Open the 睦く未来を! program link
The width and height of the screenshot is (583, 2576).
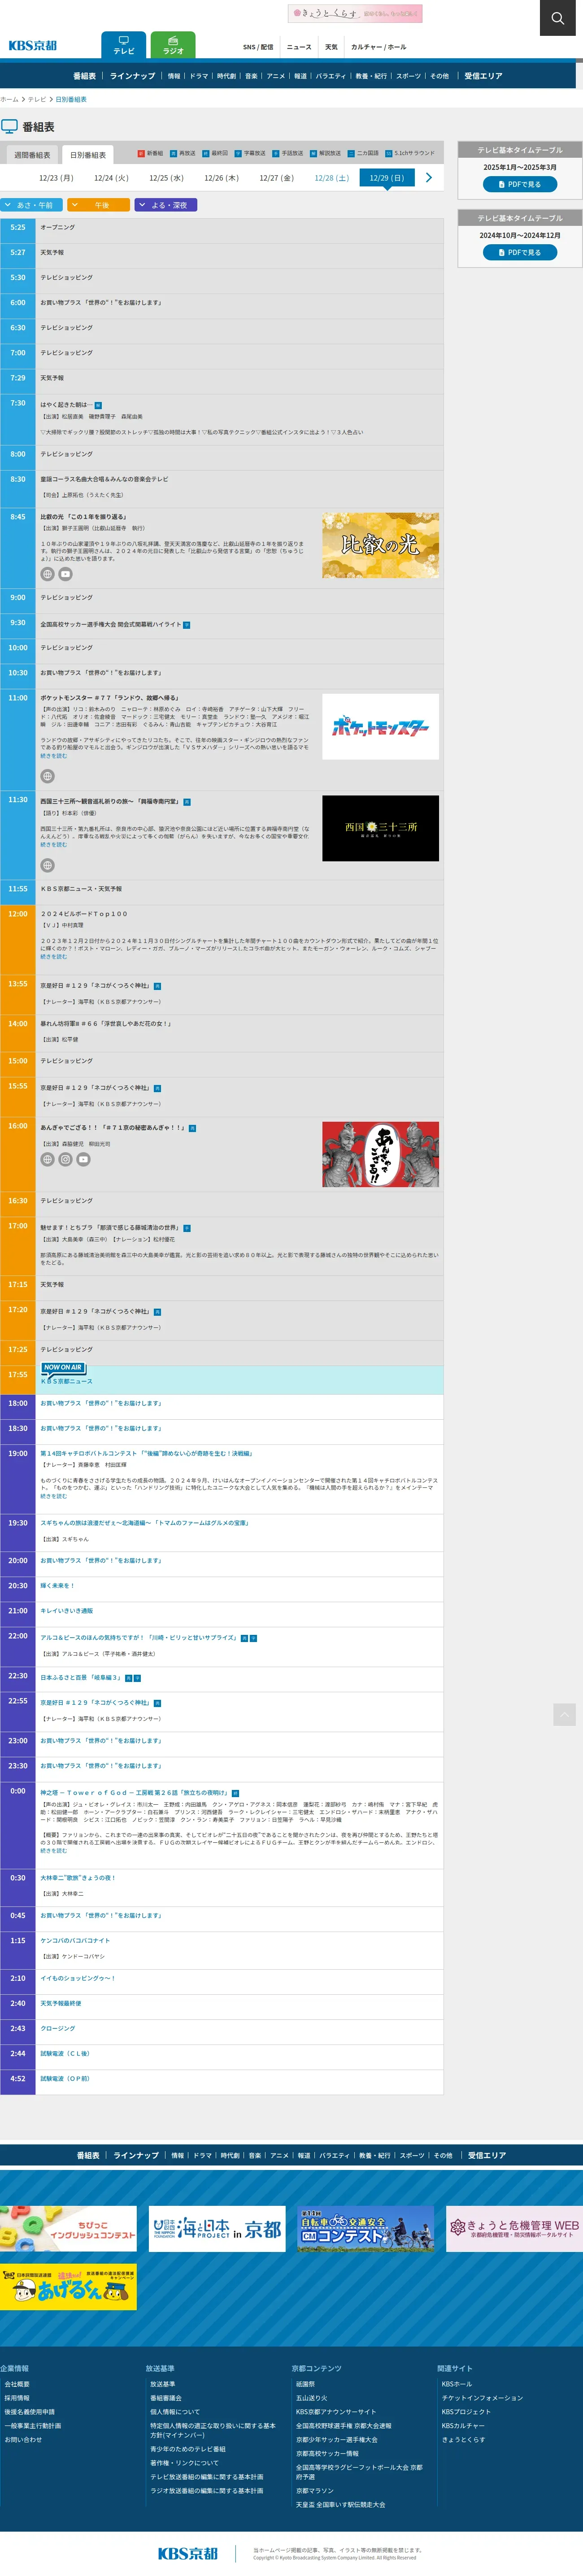pos(57,1586)
